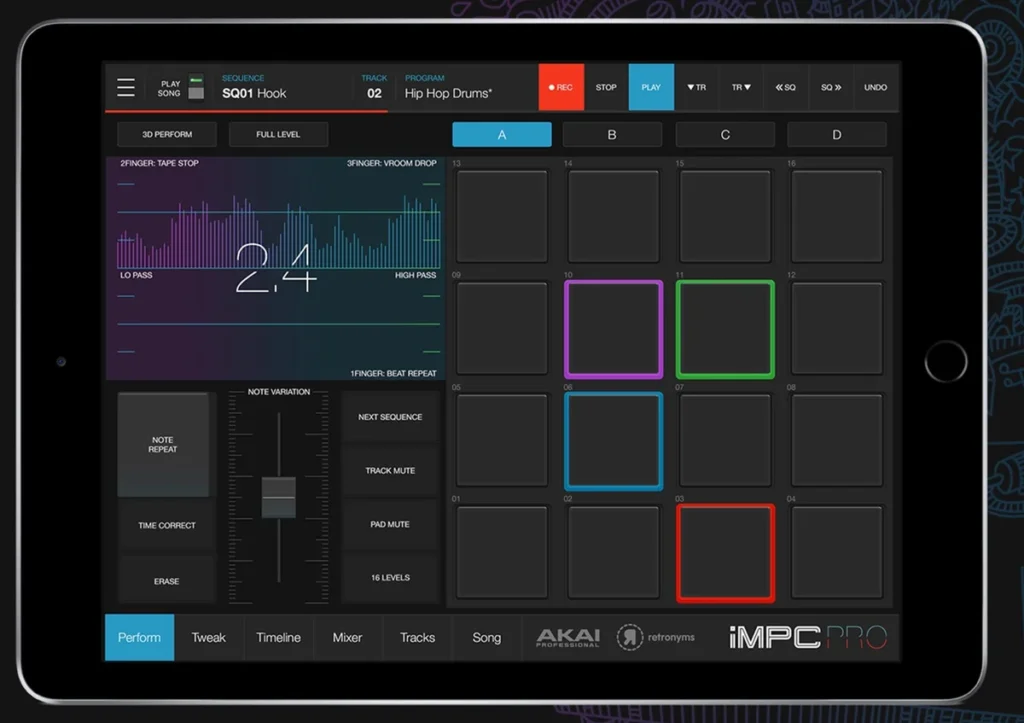Hit the blue-outlined pad 06

613,441
